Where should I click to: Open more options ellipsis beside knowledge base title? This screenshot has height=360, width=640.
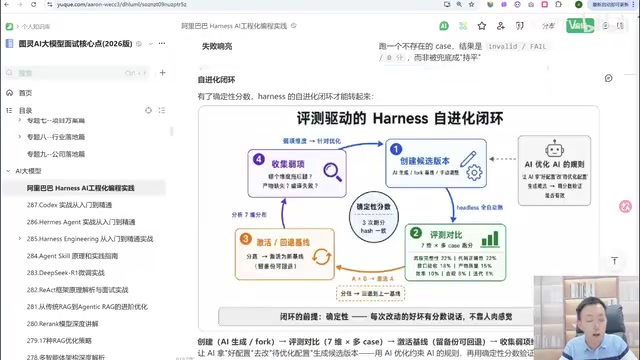click(162, 43)
